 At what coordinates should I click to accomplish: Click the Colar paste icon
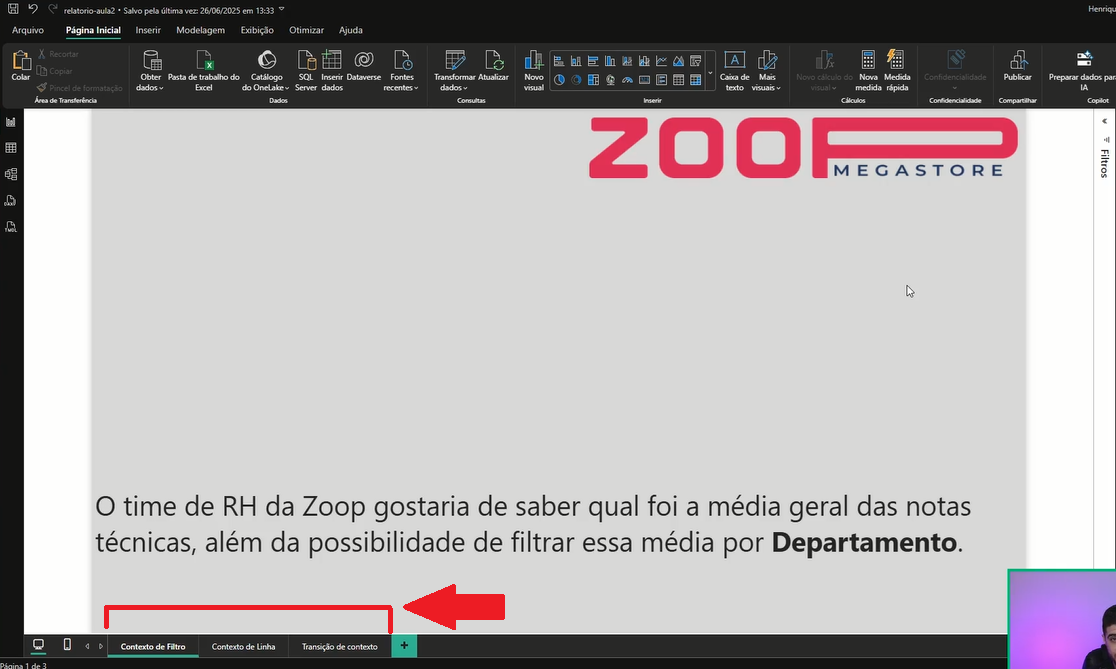click(x=21, y=61)
